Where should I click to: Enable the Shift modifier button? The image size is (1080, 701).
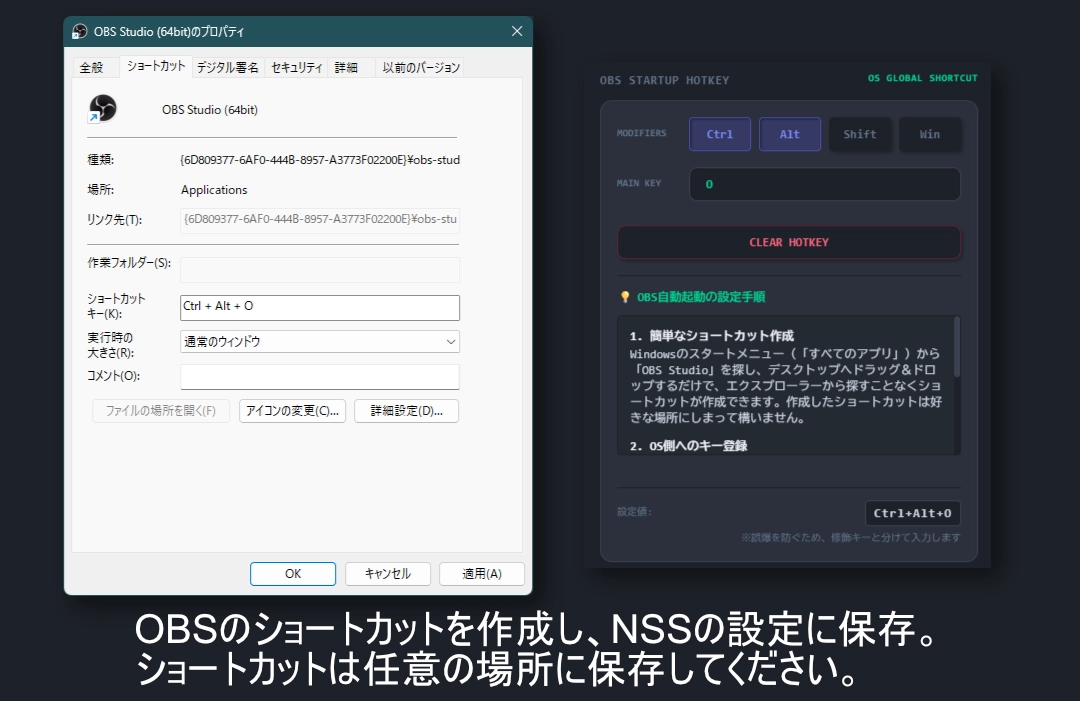point(860,134)
